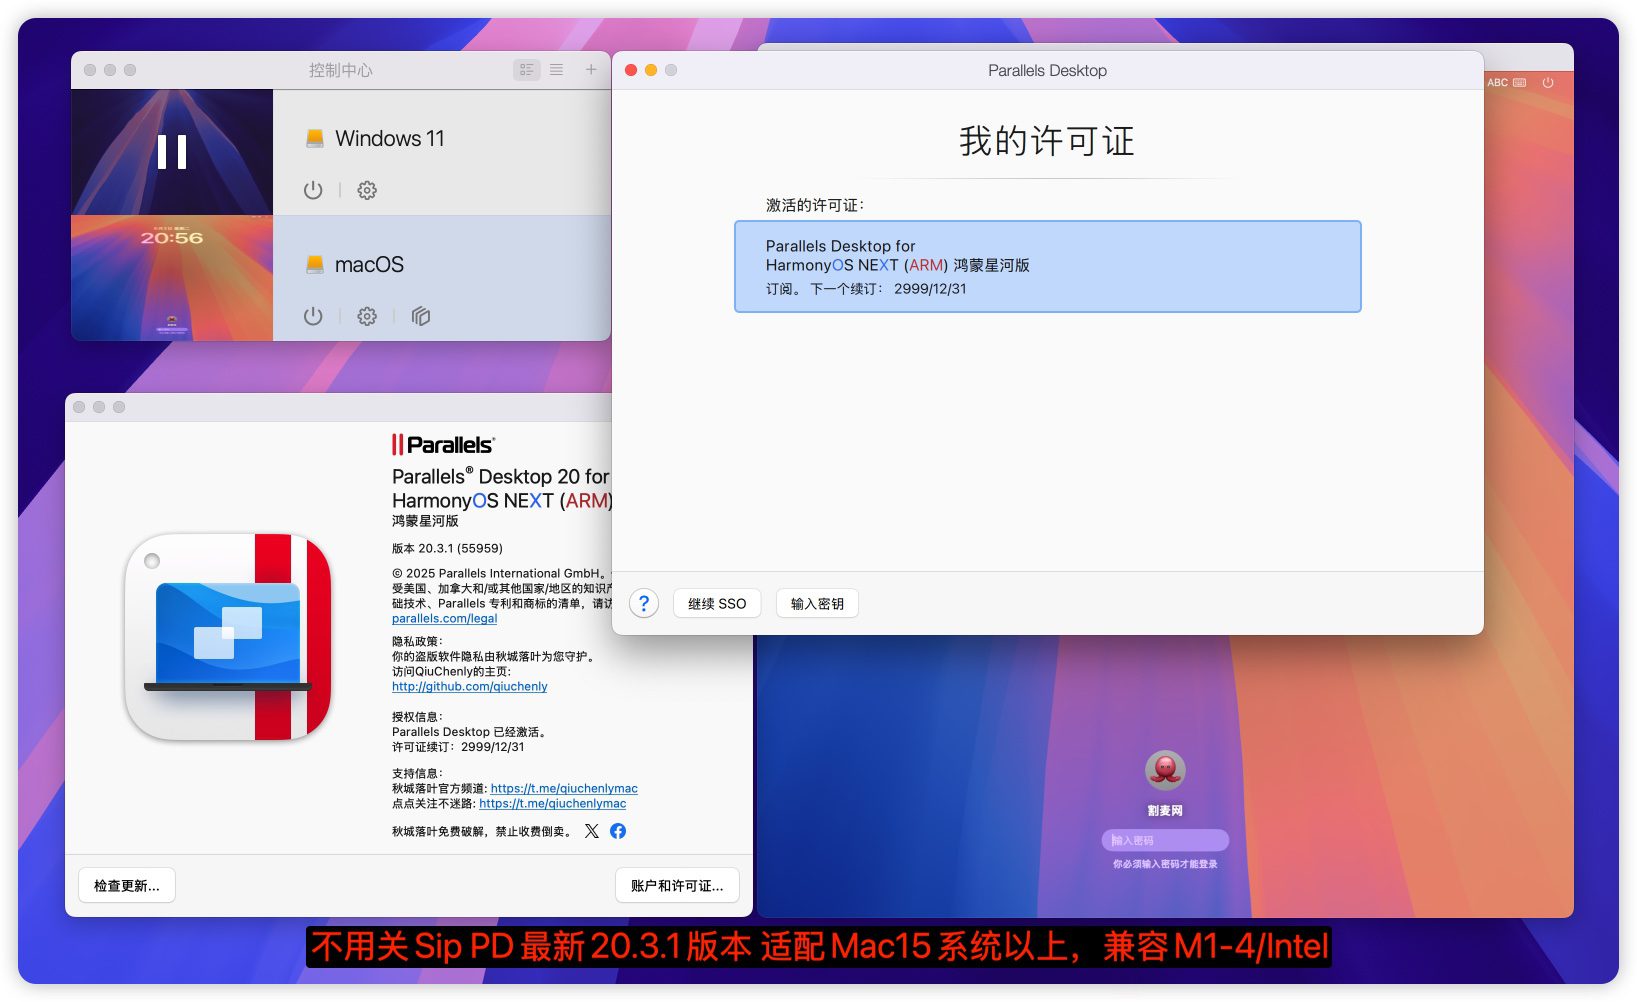1637x1002 pixels.
Task: Click the macOS VM snapshots stack icon
Action: tap(421, 316)
